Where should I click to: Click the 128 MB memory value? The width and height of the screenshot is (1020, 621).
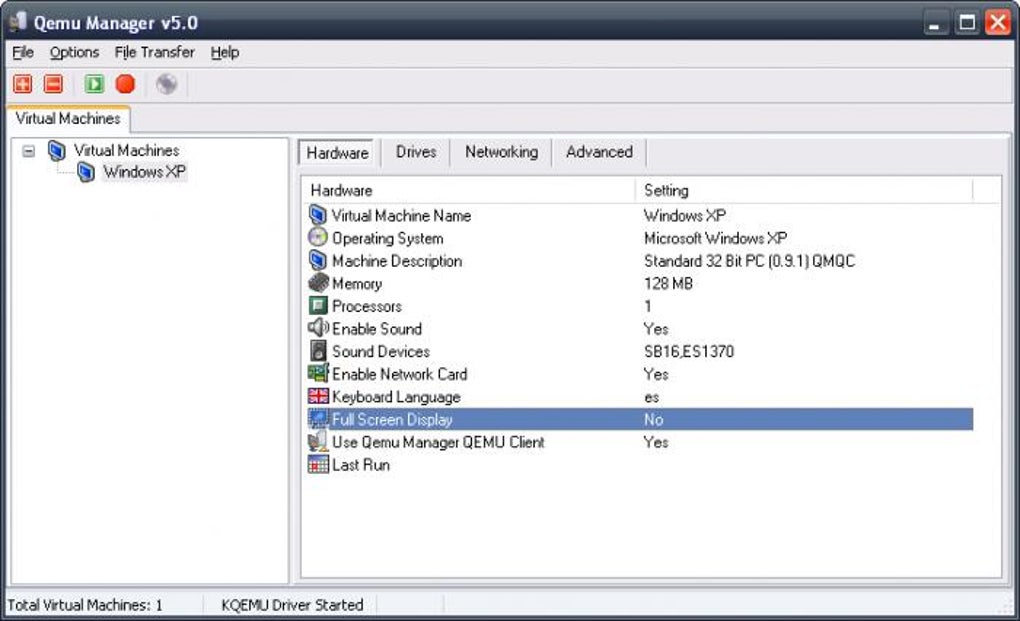tap(668, 284)
